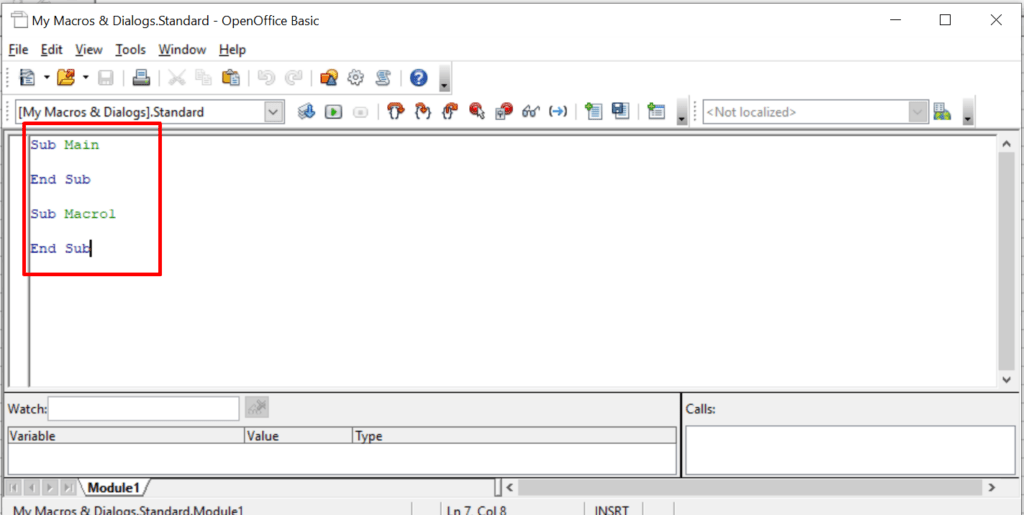
Task: Click the INSRT status bar mode
Action: tap(613, 509)
